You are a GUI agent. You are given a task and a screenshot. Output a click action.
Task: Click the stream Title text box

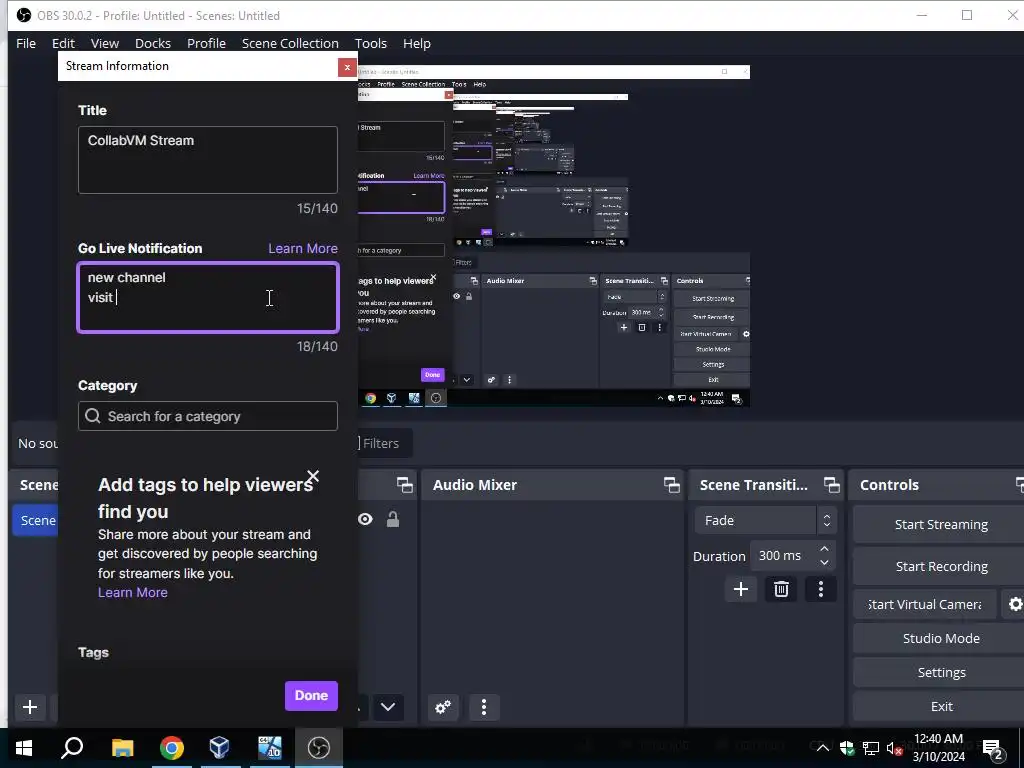[x=208, y=160]
